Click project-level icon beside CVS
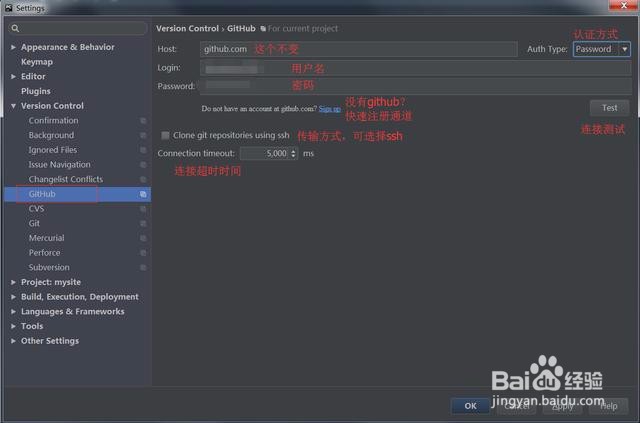 [143, 209]
